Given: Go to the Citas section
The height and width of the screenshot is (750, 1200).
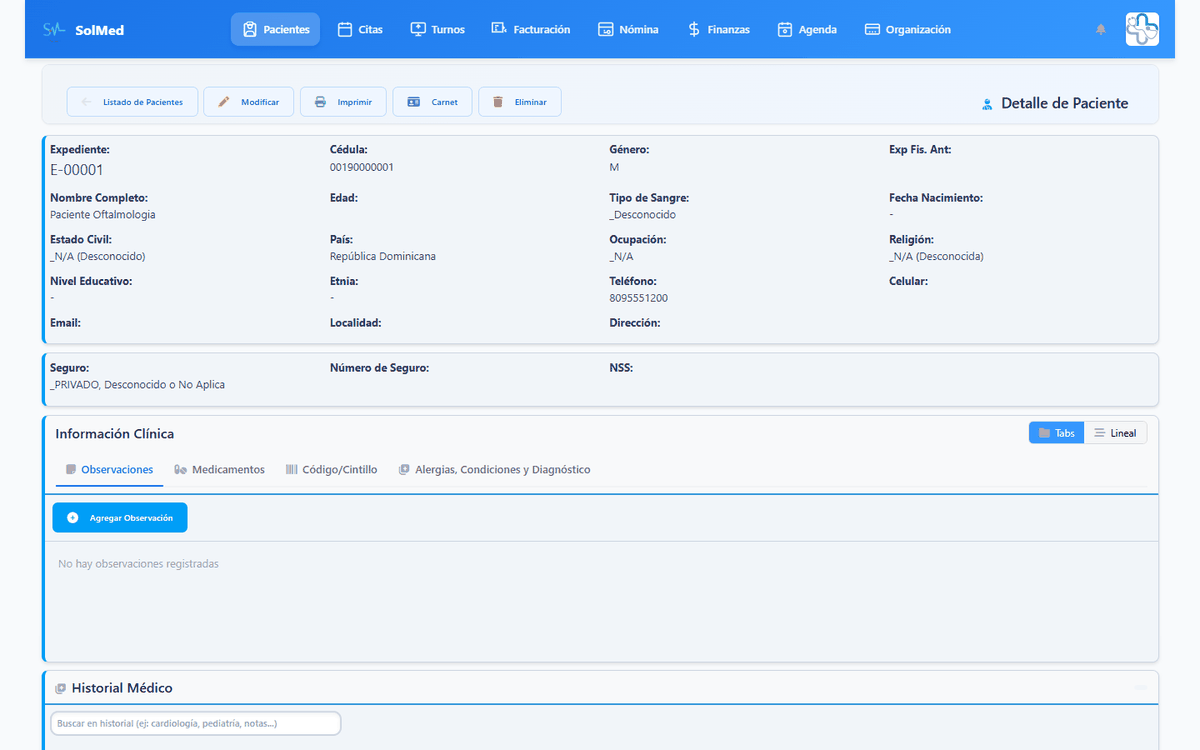Looking at the screenshot, I should (x=360, y=30).
